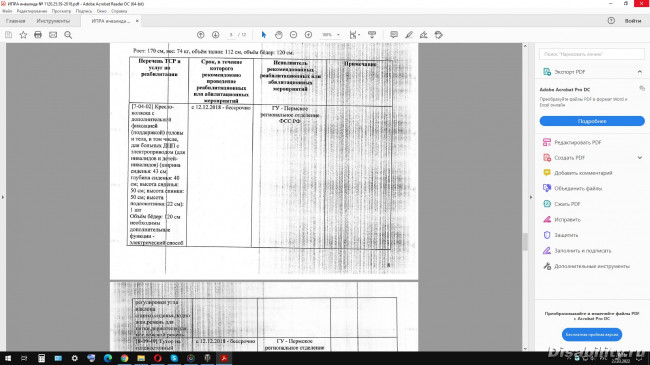650x365 pixels.
Task: Zoom in with plus icon
Action: tap(308, 35)
